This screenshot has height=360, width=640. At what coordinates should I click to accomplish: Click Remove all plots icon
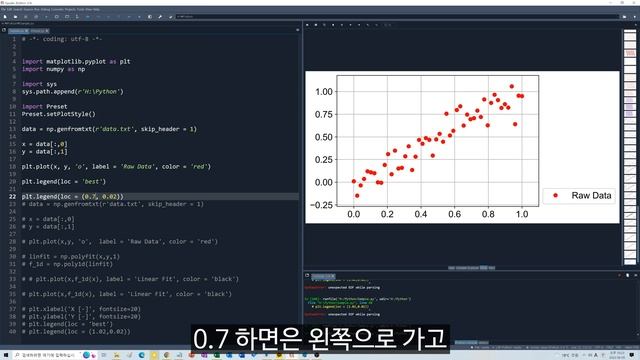(342, 25)
